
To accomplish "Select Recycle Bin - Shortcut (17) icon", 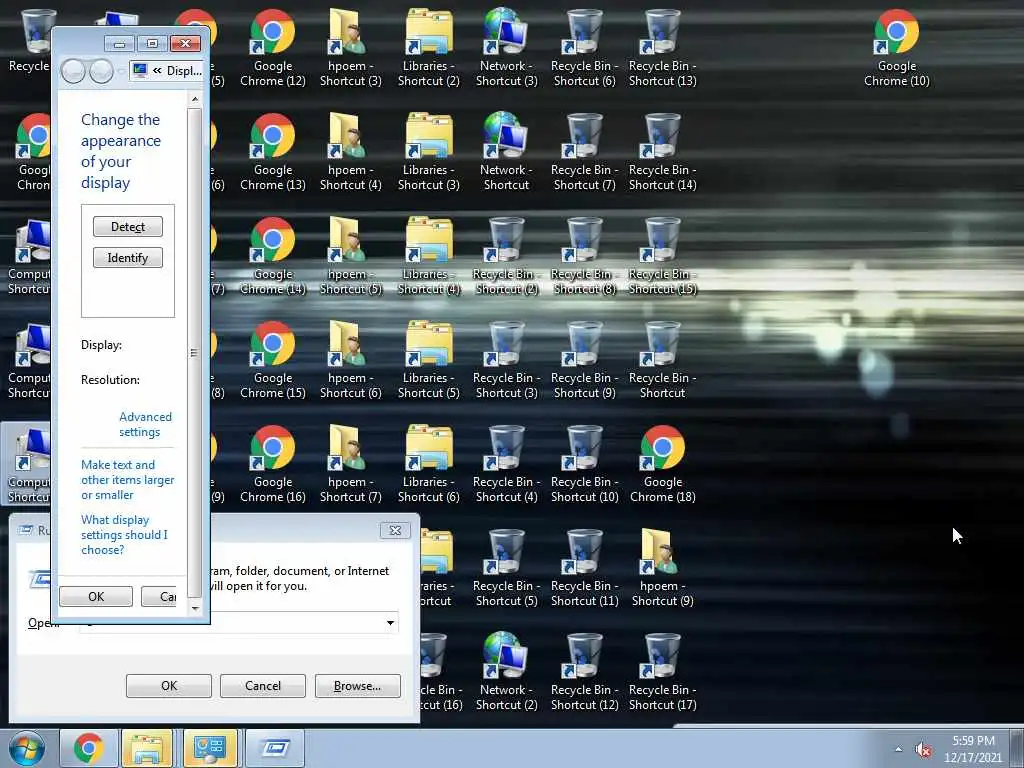I will (662, 672).
